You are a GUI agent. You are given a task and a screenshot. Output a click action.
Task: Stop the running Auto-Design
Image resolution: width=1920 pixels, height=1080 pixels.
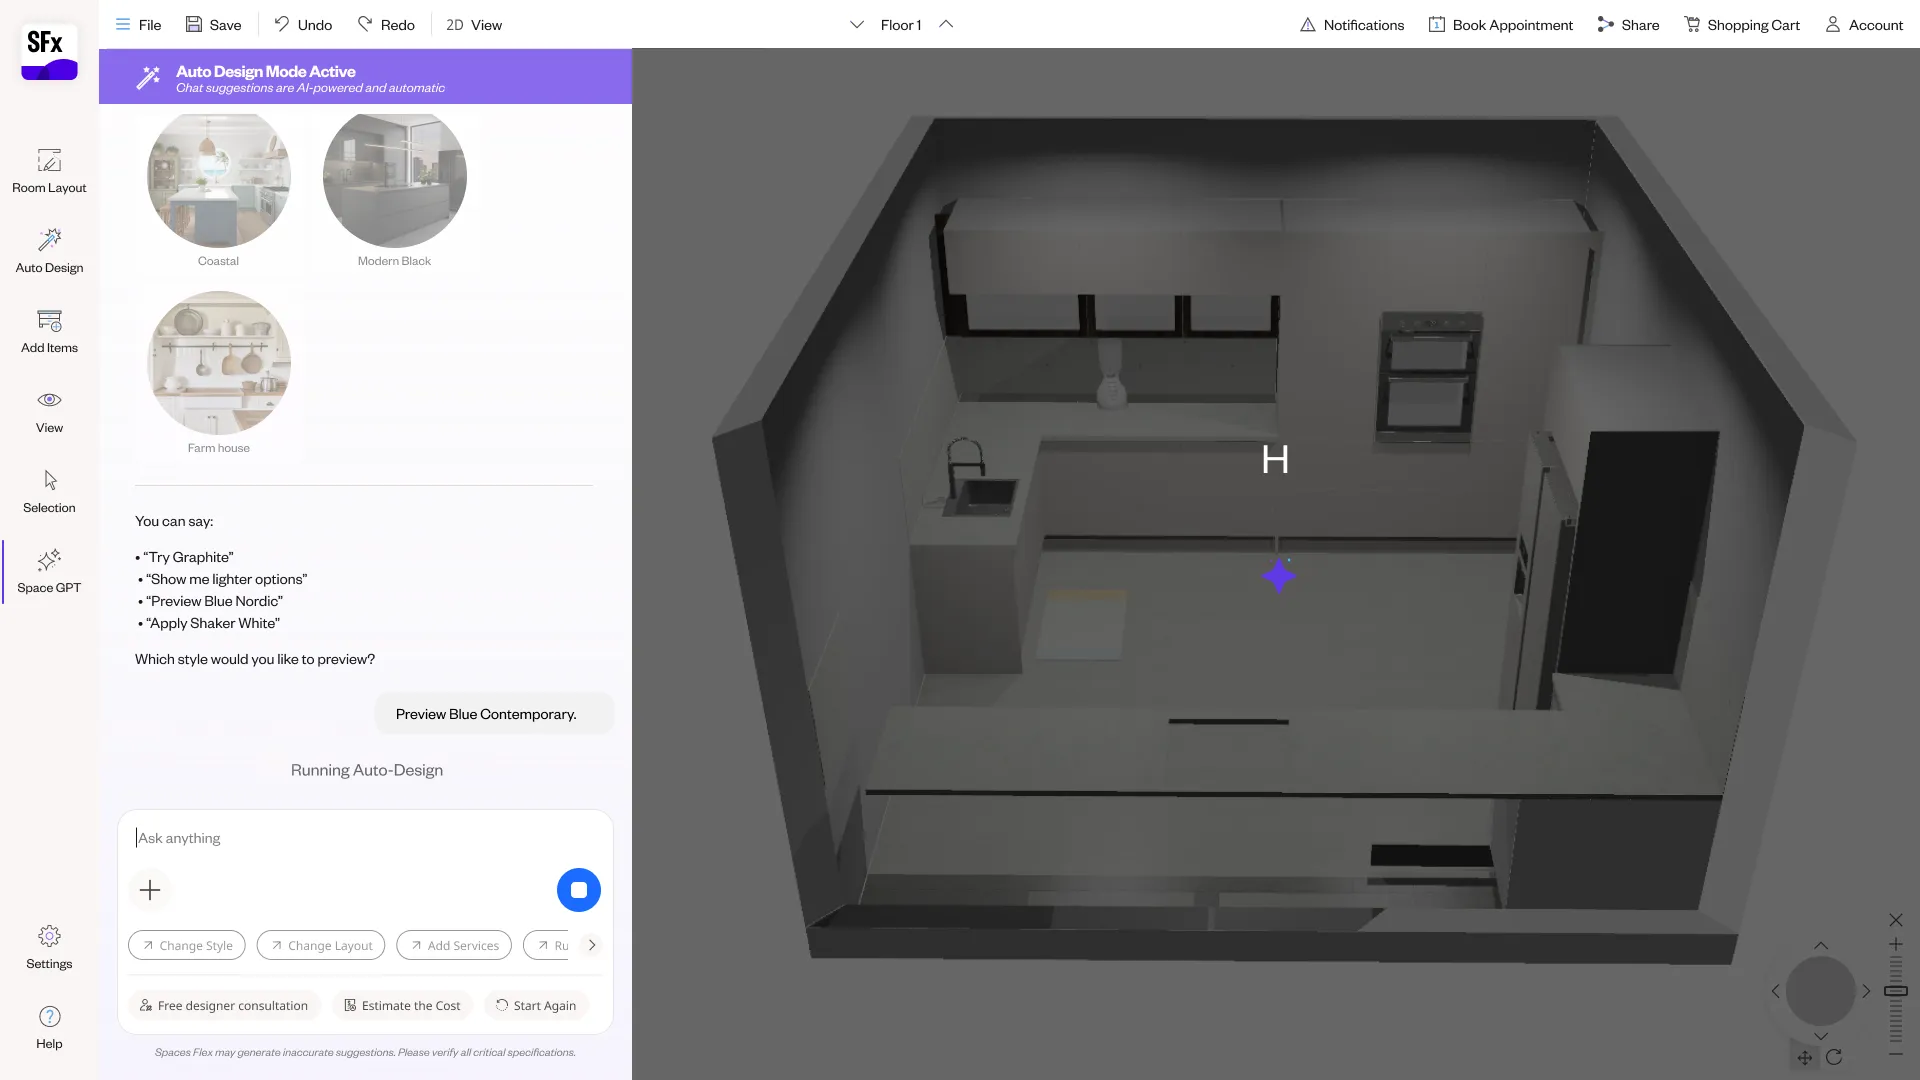(579, 890)
